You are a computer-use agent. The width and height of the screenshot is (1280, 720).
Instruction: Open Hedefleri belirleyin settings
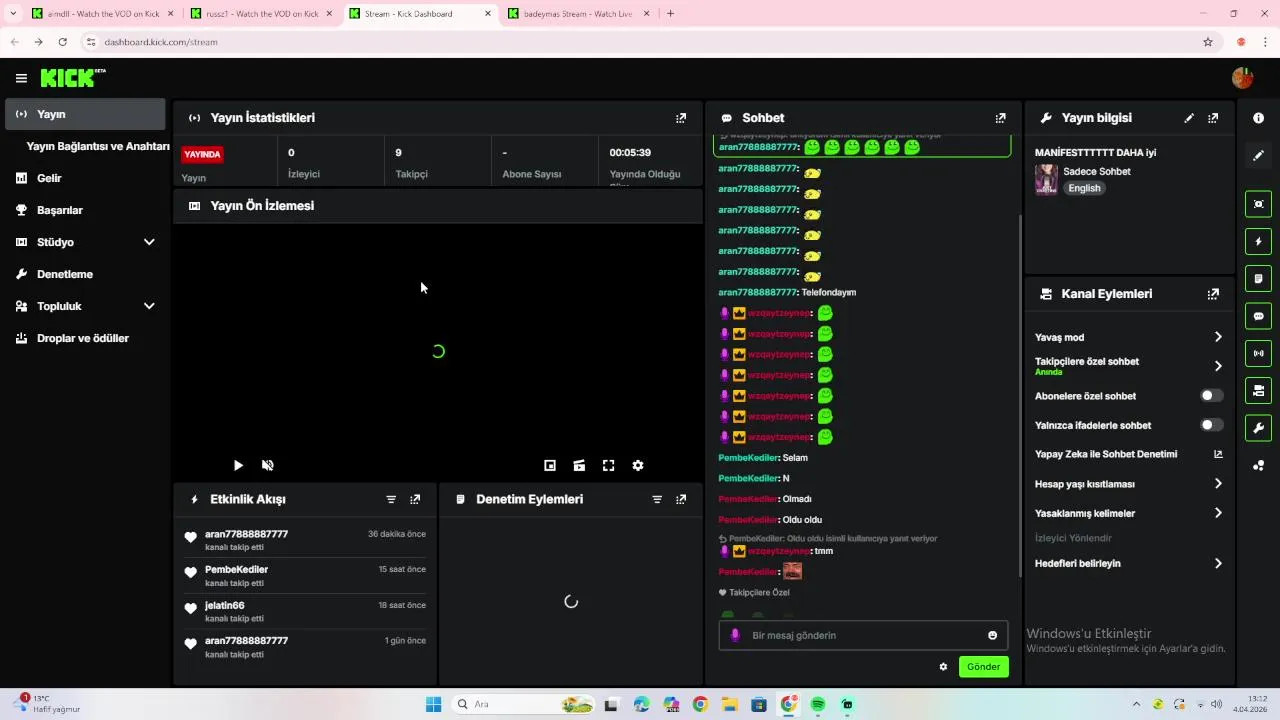[1129, 563]
